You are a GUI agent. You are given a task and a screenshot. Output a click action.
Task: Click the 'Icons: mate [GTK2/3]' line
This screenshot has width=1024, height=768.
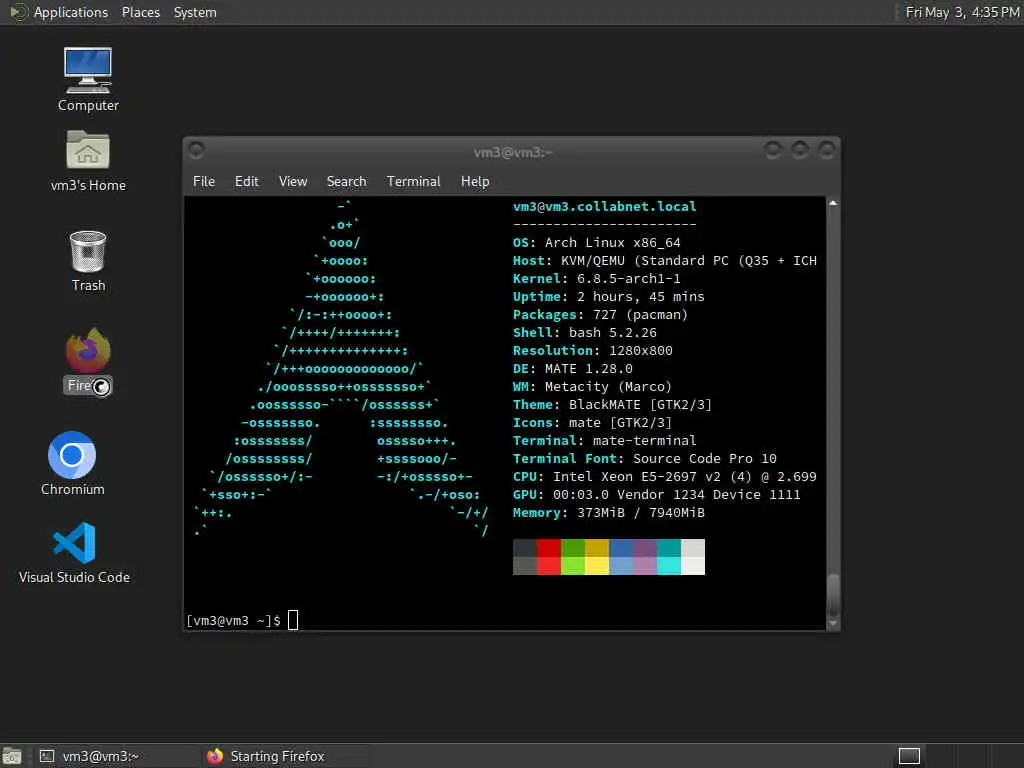pyautogui.click(x=592, y=423)
